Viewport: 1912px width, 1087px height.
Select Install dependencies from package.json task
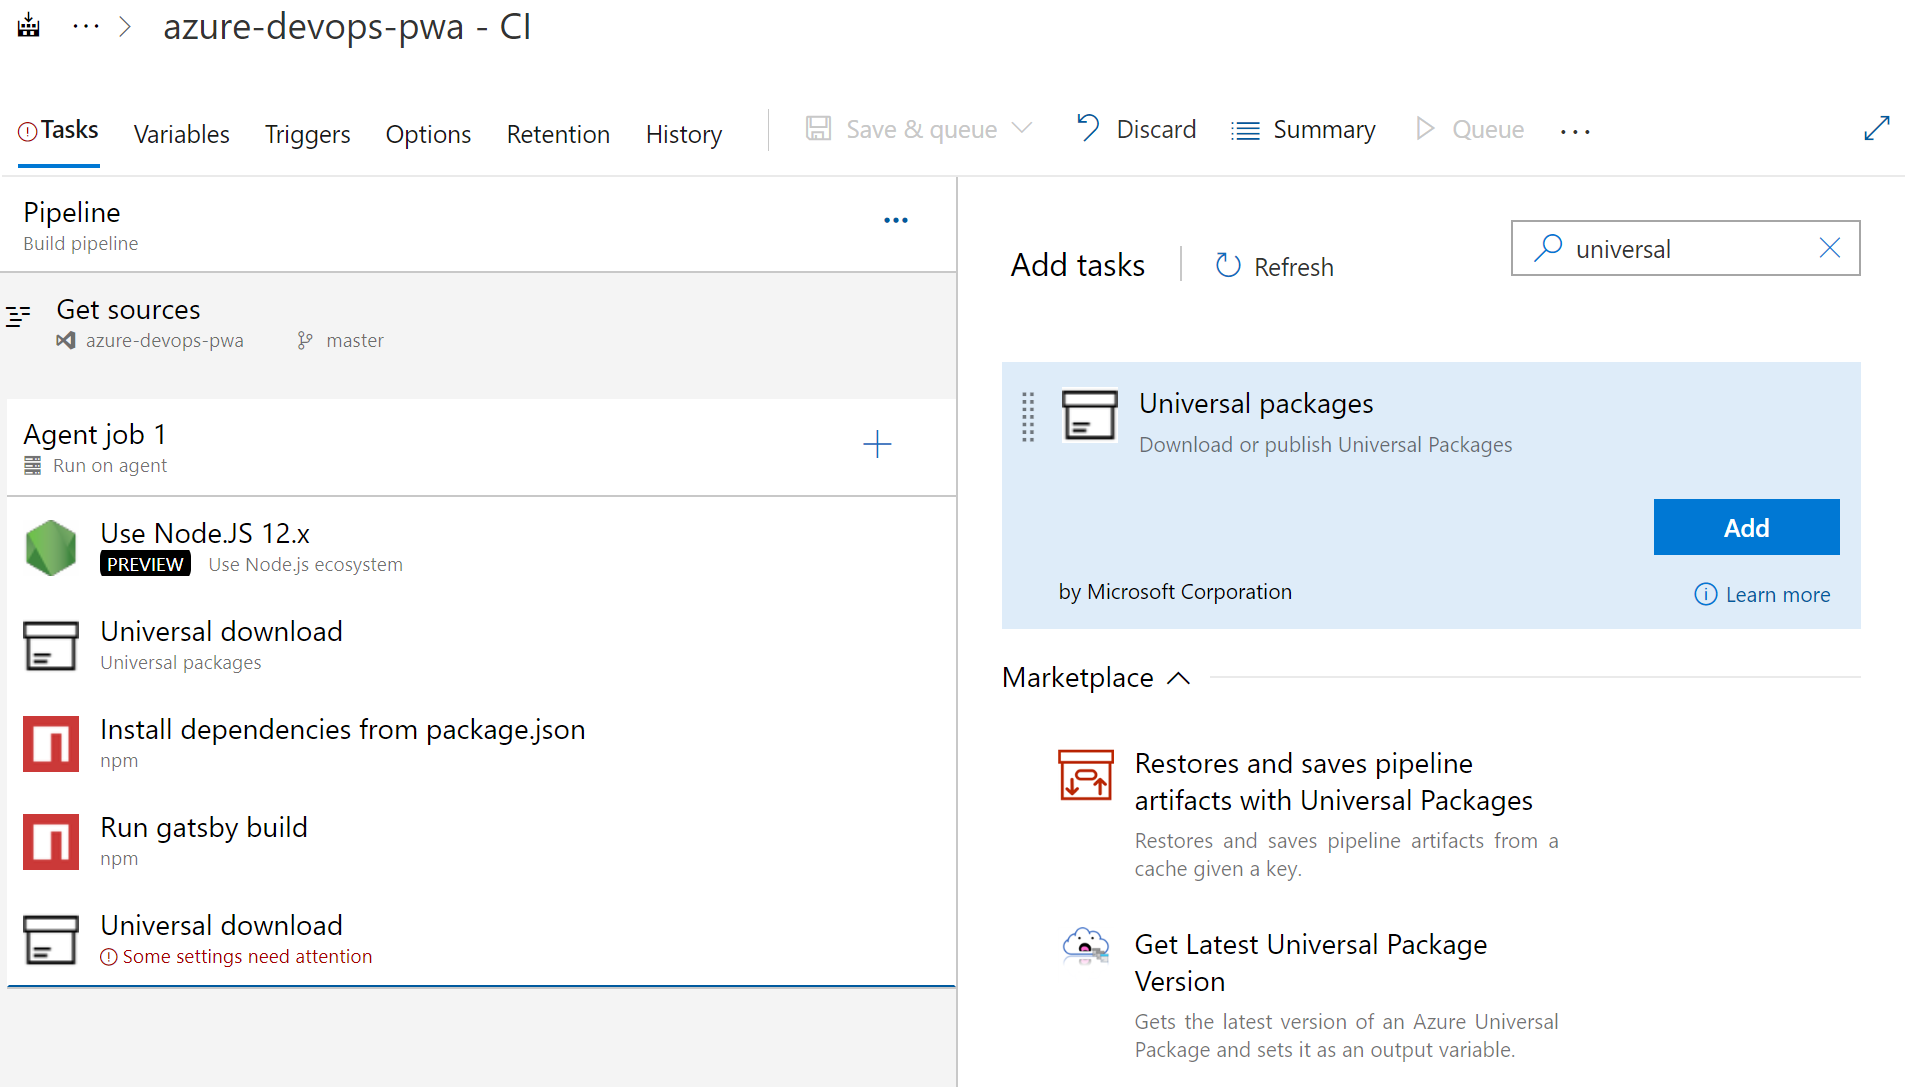pos(342,743)
